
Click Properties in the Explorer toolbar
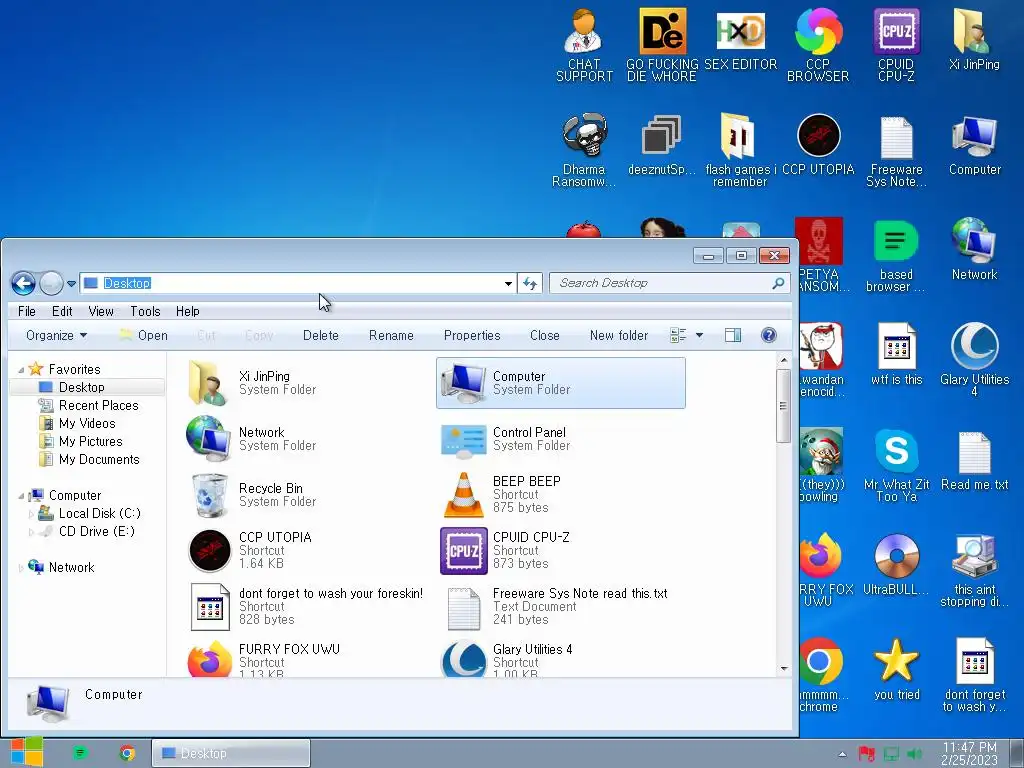[472, 336]
